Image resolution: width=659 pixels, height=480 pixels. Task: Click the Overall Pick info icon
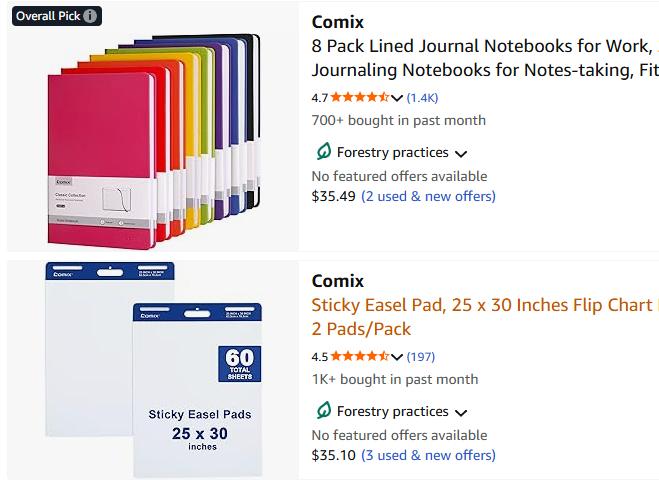[x=90, y=16]
